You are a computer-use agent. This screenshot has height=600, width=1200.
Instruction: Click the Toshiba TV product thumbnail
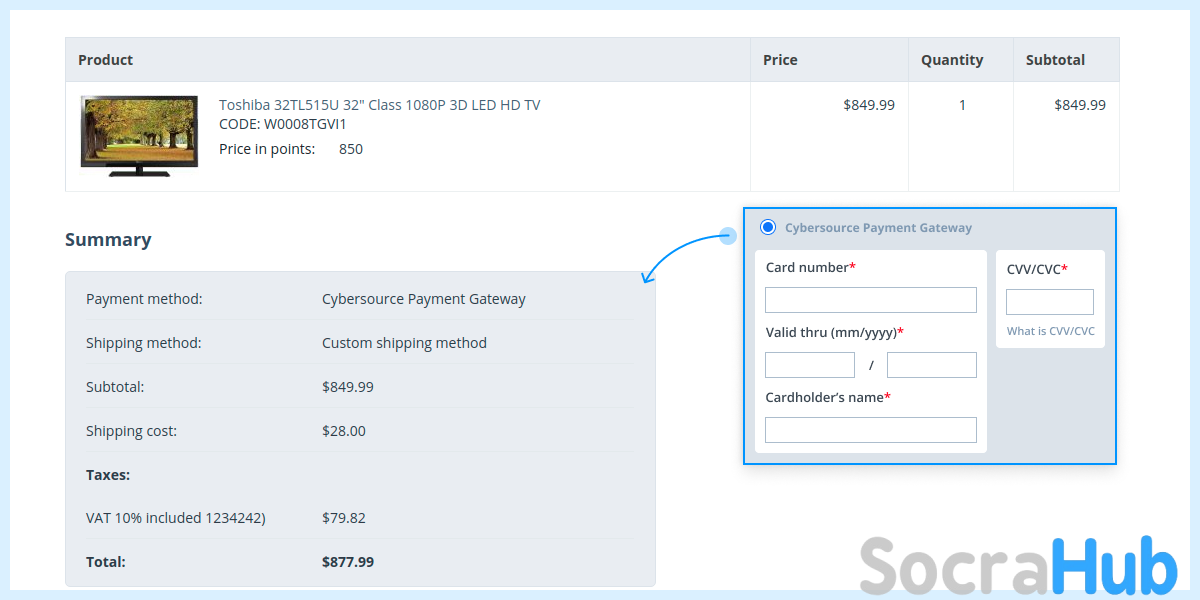click(x=139, y=136)
